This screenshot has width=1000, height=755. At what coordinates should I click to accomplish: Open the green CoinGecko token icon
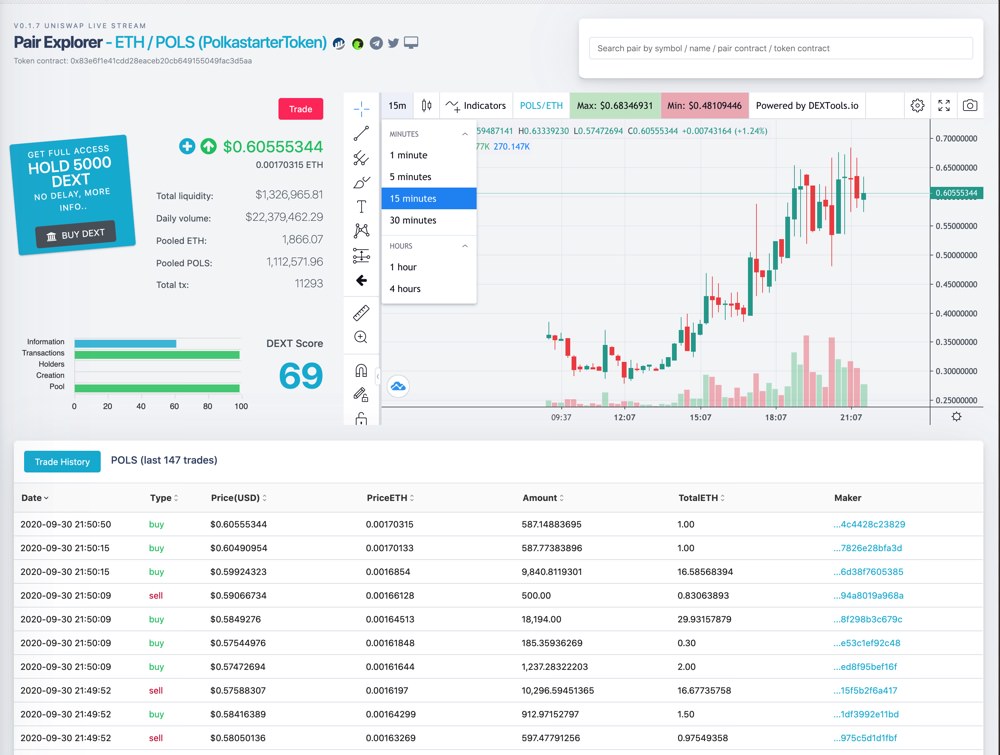pos(358,43)
